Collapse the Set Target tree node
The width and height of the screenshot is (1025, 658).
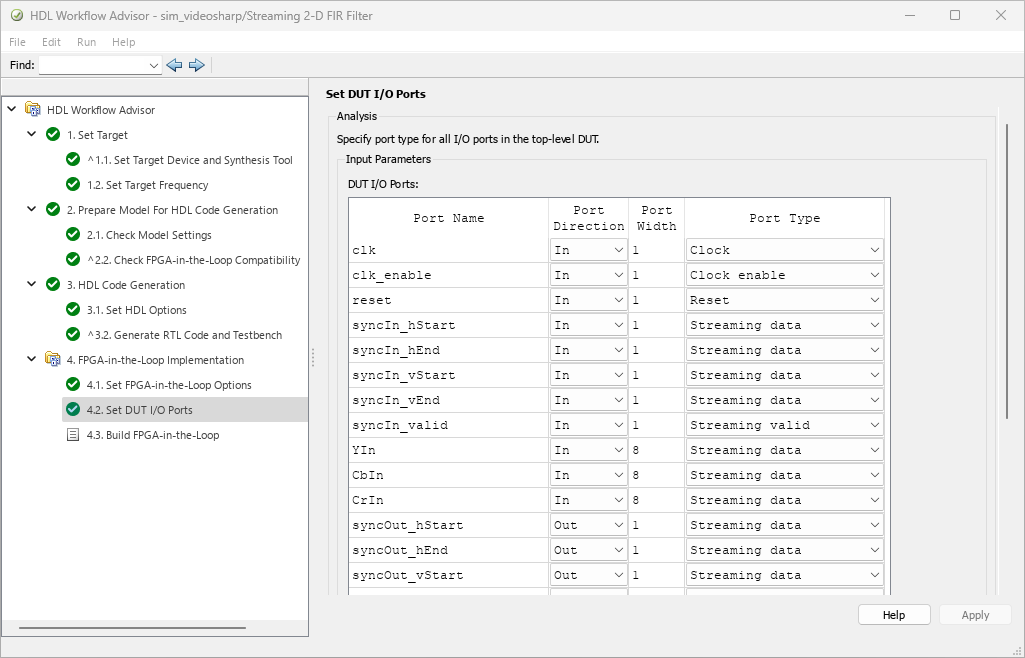pos(31,135)
